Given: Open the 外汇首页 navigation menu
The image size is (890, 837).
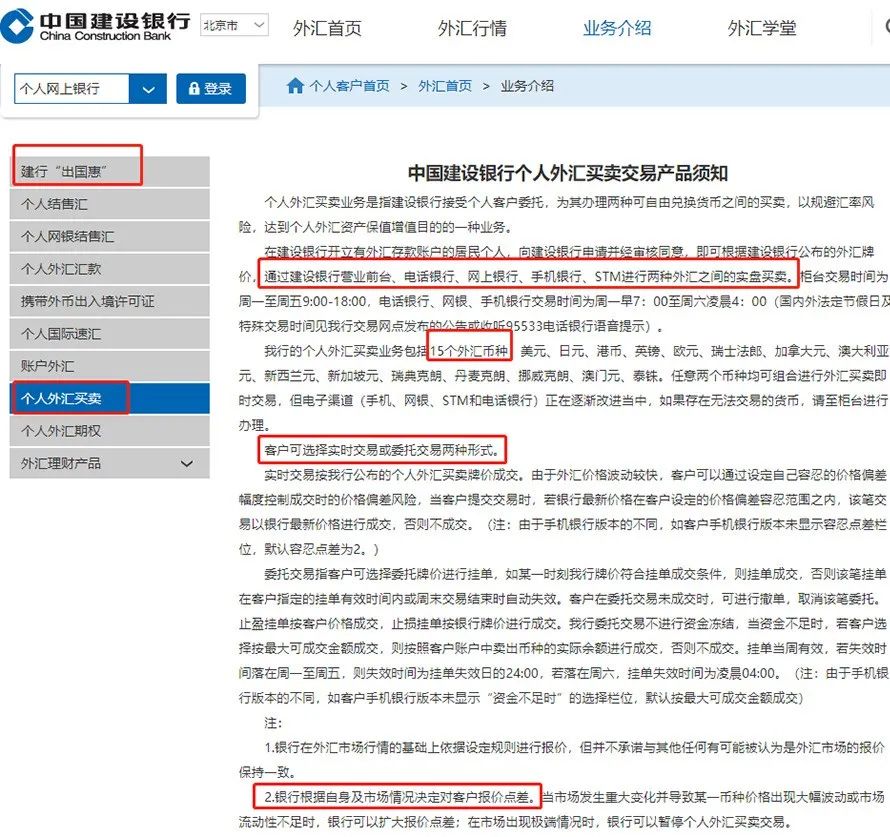Looking at the screenshot, I should [327, 29].
